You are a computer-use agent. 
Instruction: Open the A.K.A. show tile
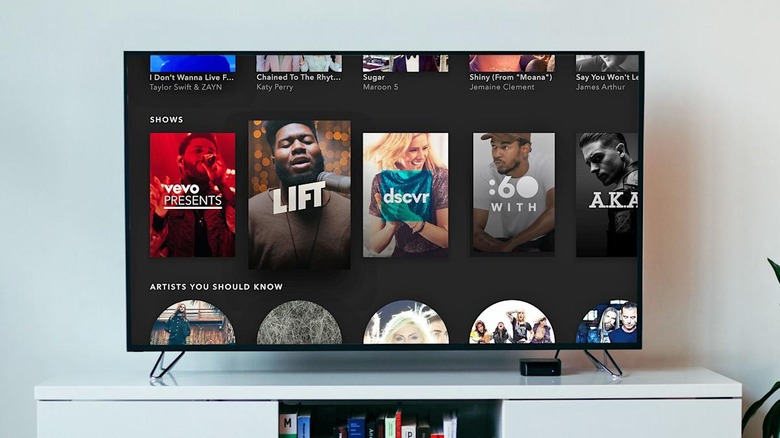(x=607, y=195)
